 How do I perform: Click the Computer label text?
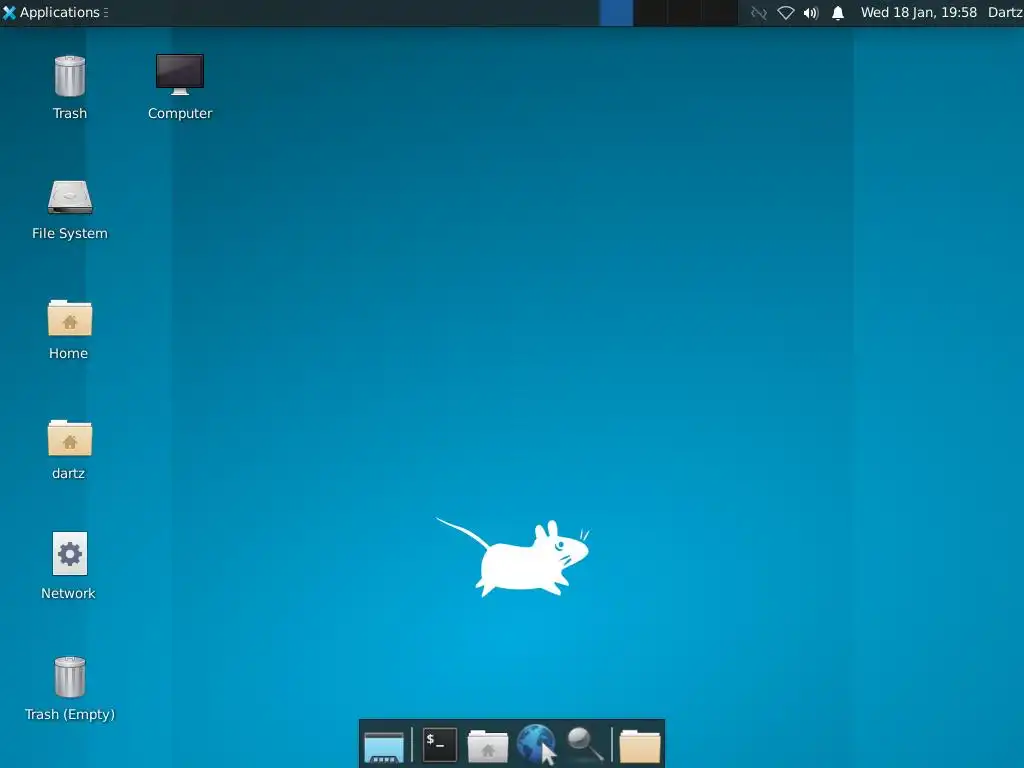(x=180, y=114)
